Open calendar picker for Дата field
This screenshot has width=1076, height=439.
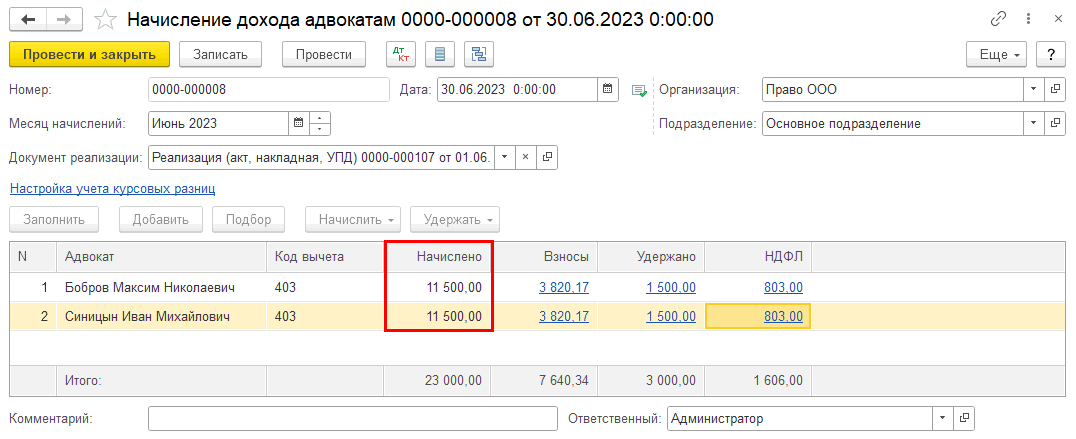click(x=607, y=90)
